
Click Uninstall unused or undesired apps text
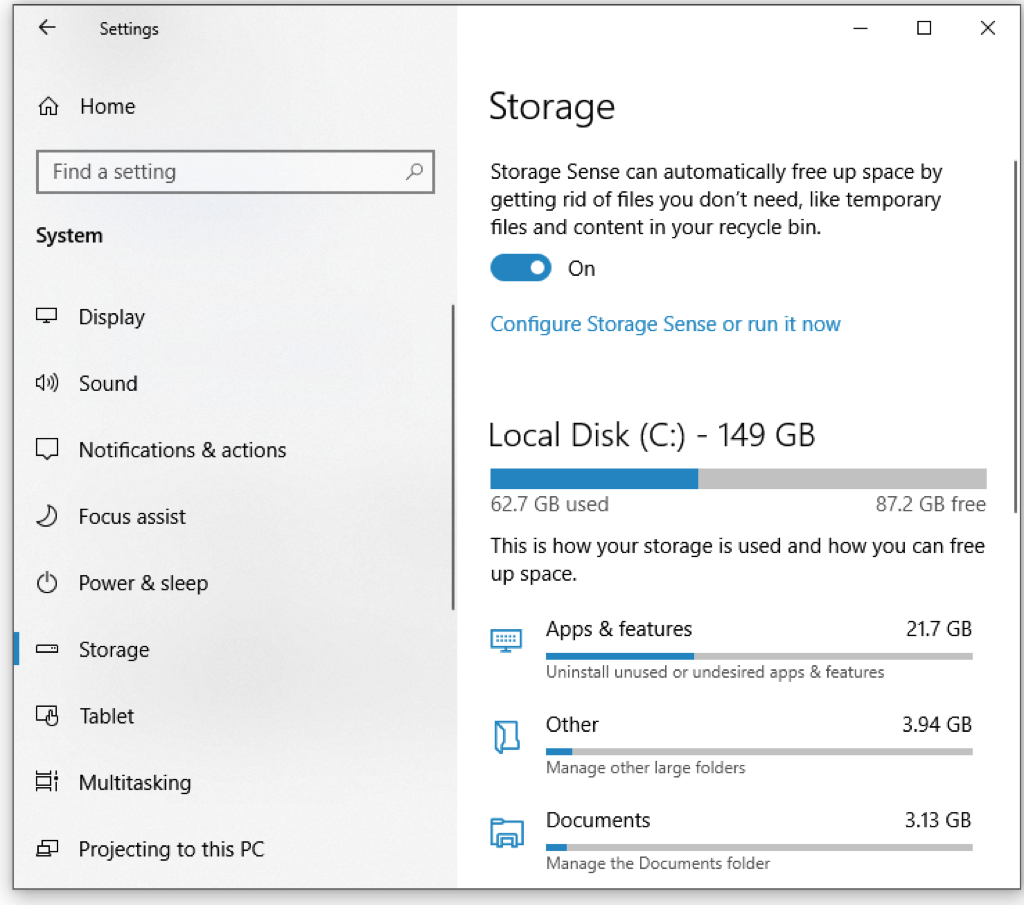pyautogui.click(x=715, y=672)
